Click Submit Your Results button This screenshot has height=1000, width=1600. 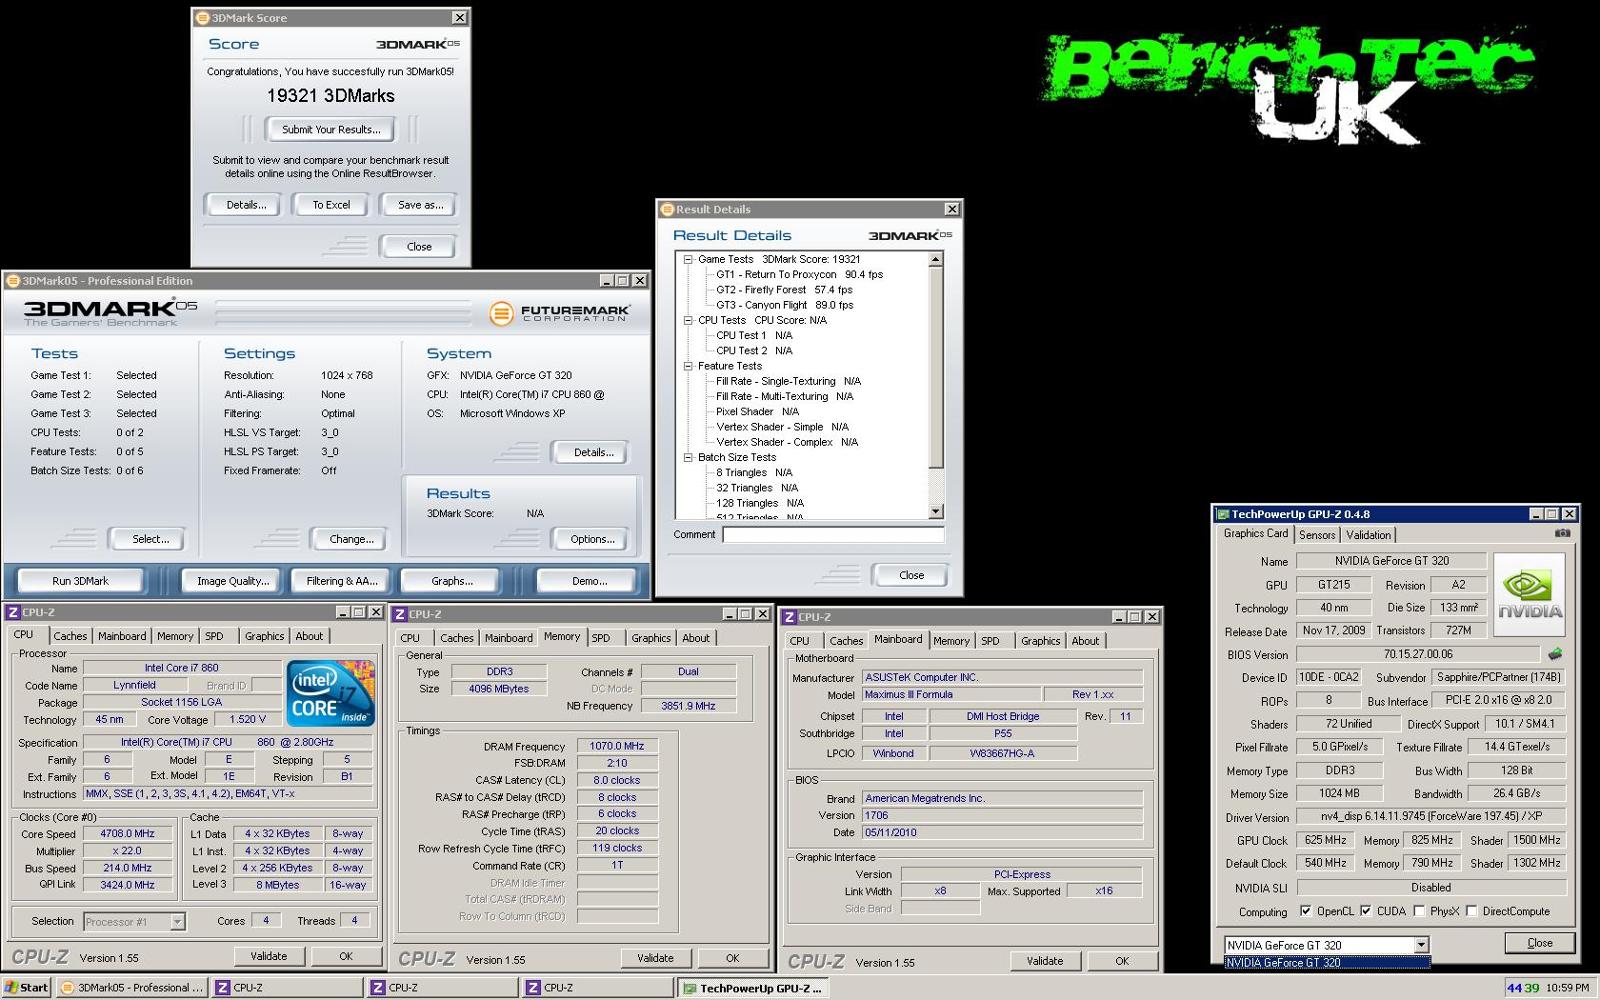pyautogui.click(x=331, y=129)
